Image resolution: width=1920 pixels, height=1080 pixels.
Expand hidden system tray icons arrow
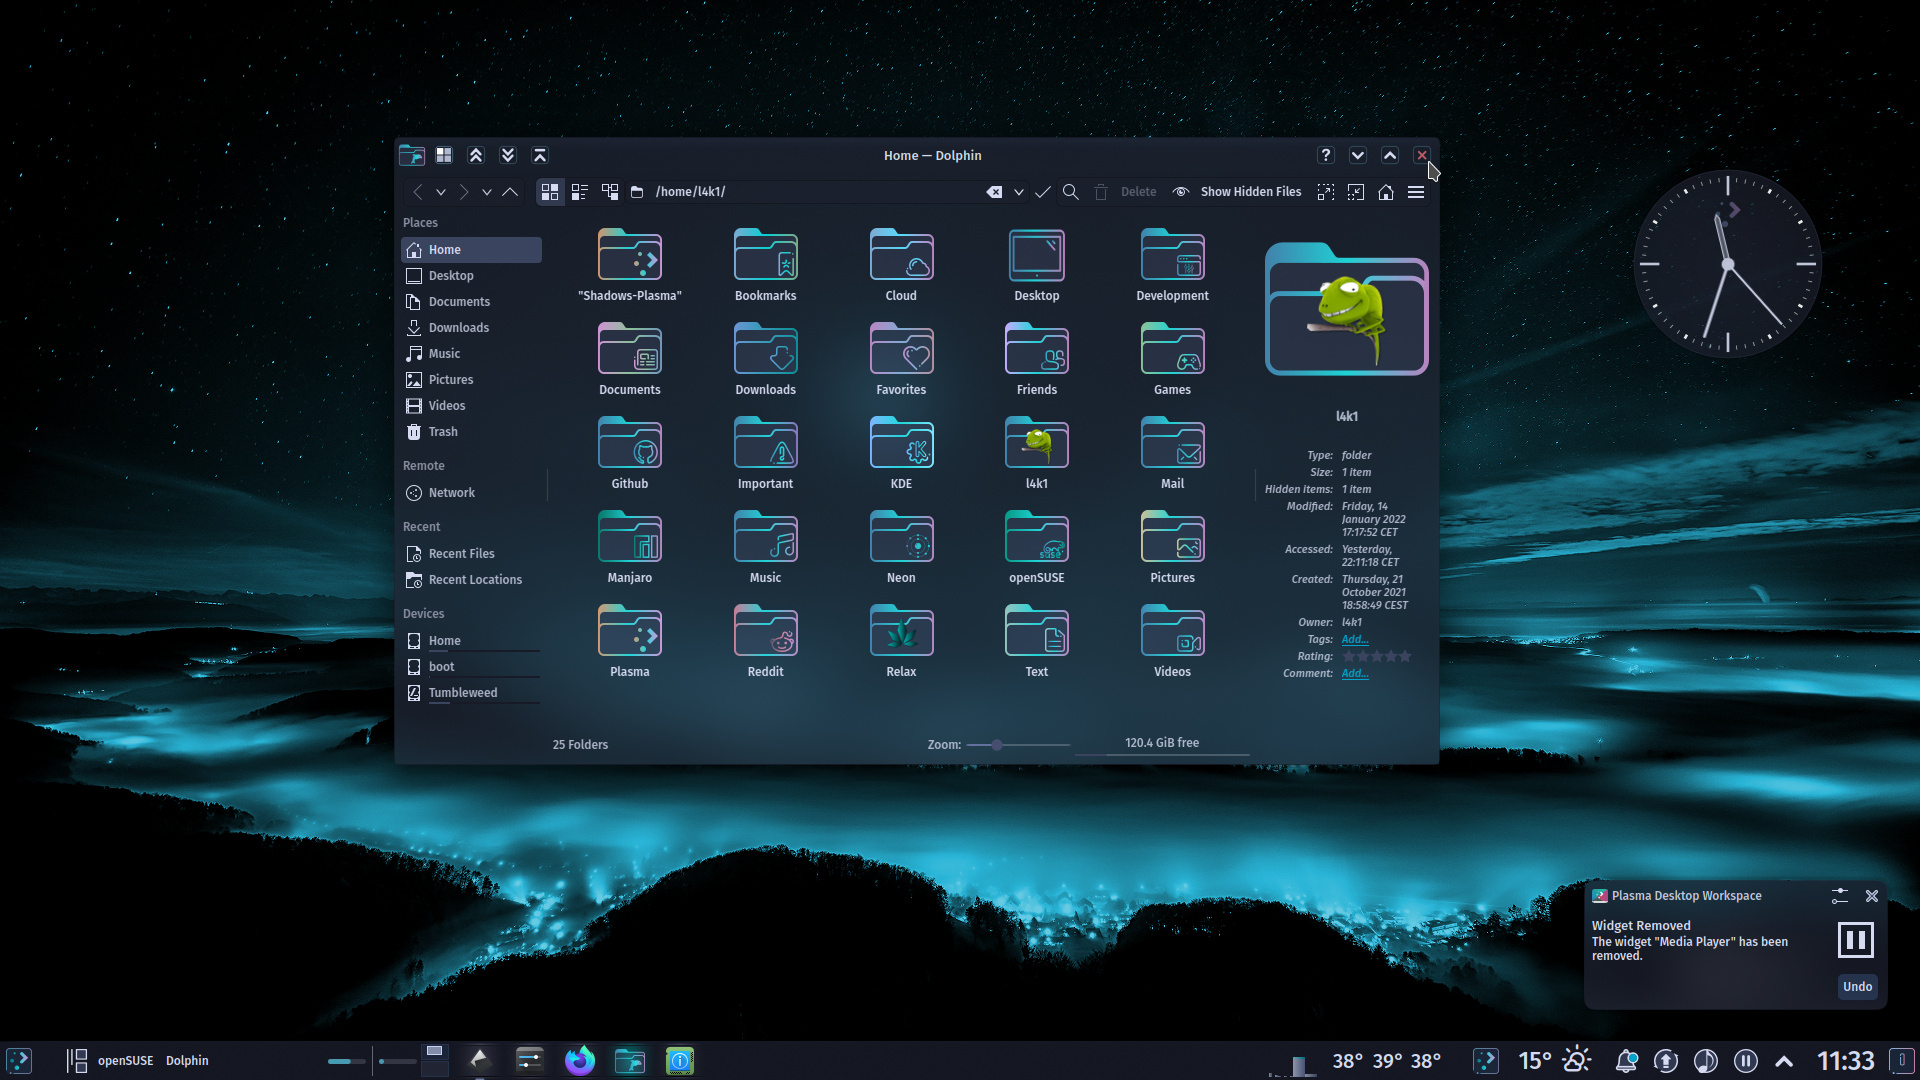coord(1784,1061)
